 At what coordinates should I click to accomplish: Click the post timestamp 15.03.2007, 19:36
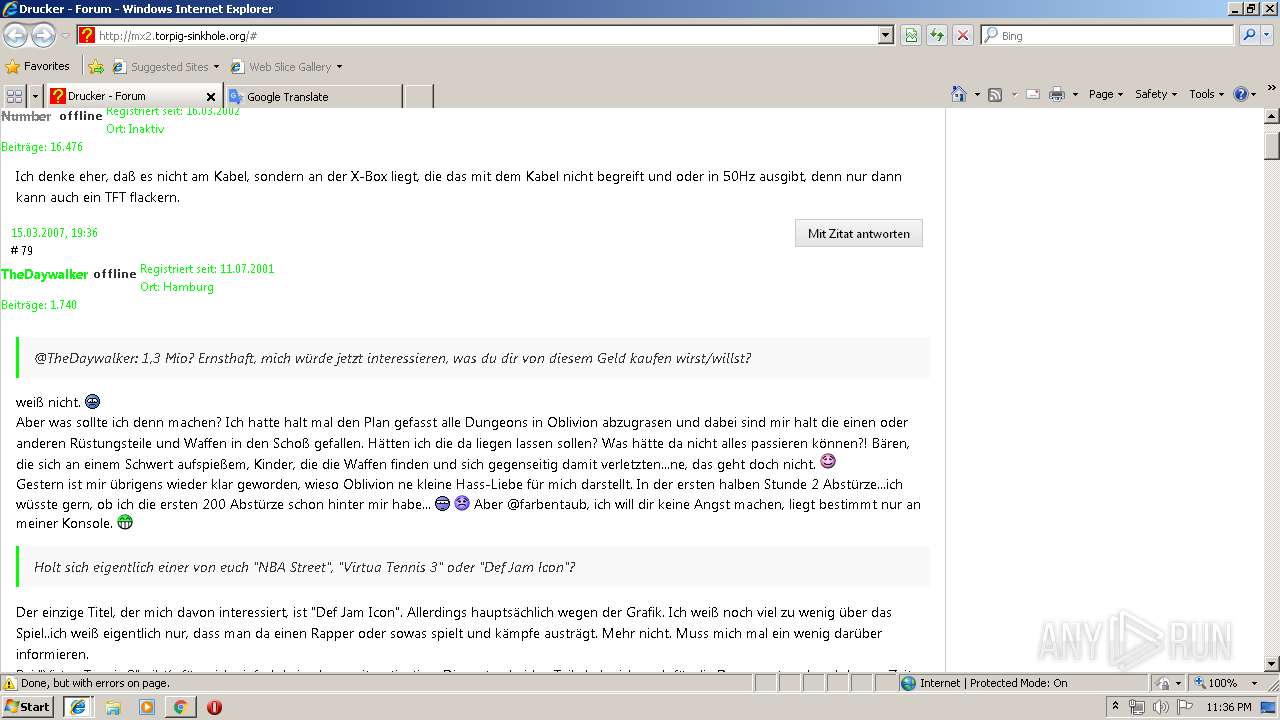54,232
